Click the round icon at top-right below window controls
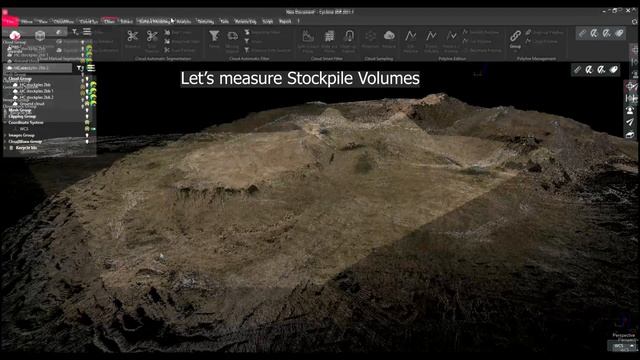 click(x=635, y=22)
